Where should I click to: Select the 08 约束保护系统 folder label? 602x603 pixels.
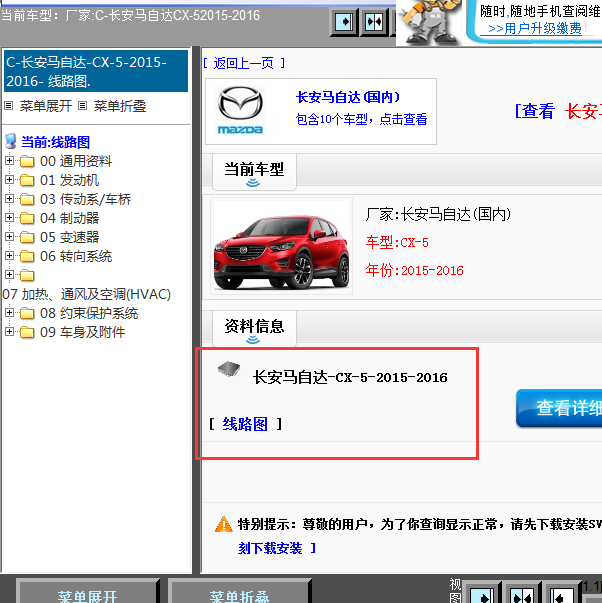click(89, 313)
